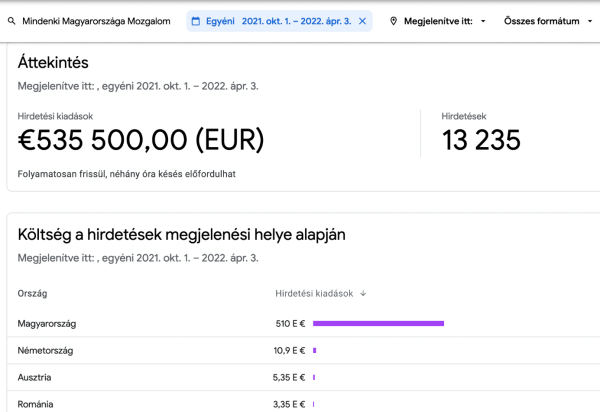Open the 'Egyéni' date range filter
The image size is (600, 412).
[279, 21]
